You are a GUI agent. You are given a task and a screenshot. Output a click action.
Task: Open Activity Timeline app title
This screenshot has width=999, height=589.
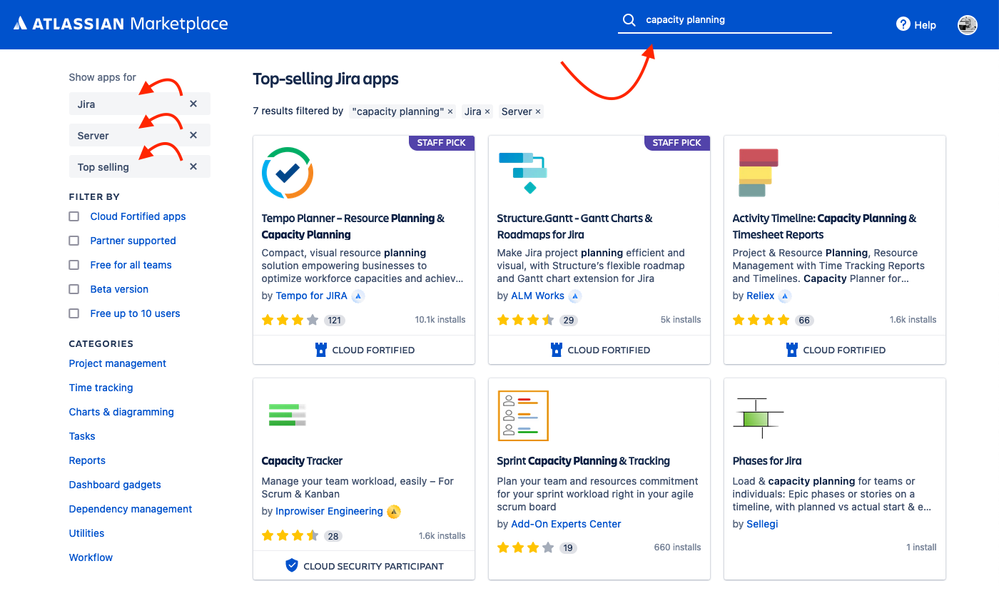click(824, 226)
